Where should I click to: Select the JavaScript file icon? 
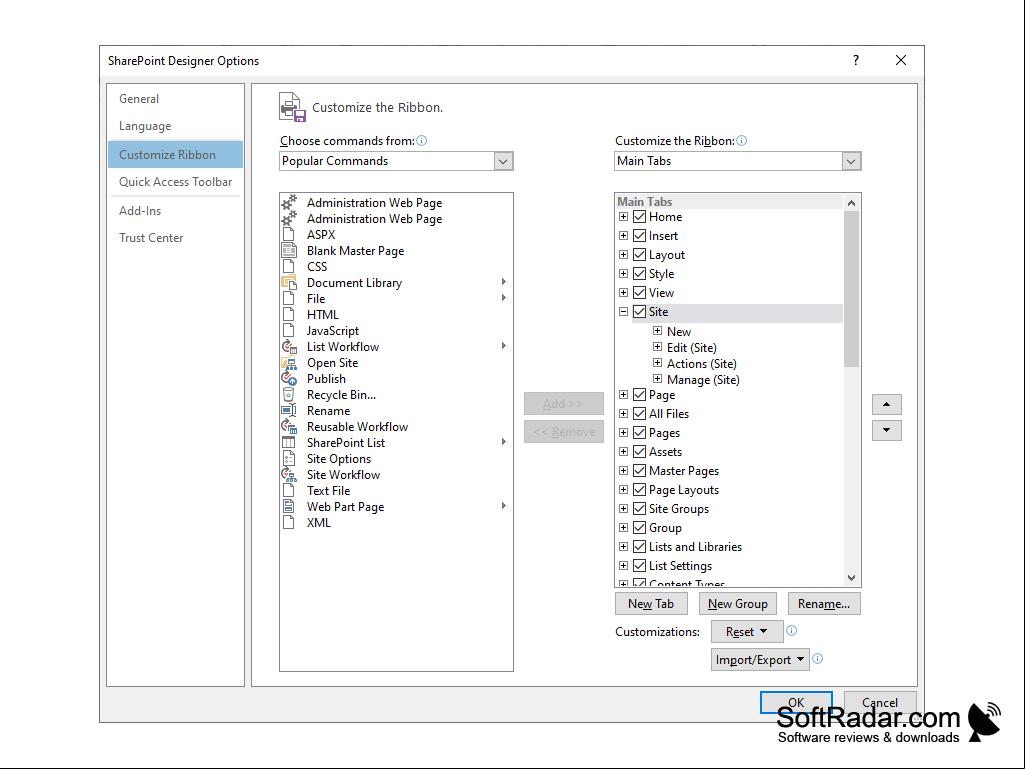(289, 331)
